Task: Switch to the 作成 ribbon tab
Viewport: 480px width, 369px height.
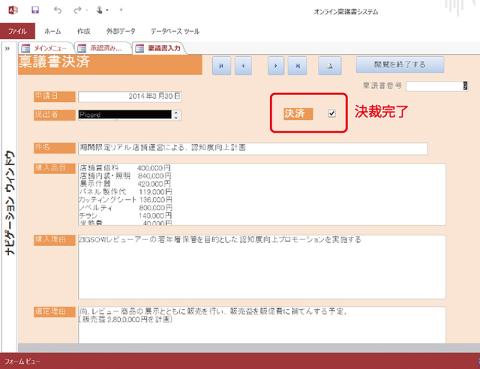Action: pyautogui.click(x=84, y=31)
